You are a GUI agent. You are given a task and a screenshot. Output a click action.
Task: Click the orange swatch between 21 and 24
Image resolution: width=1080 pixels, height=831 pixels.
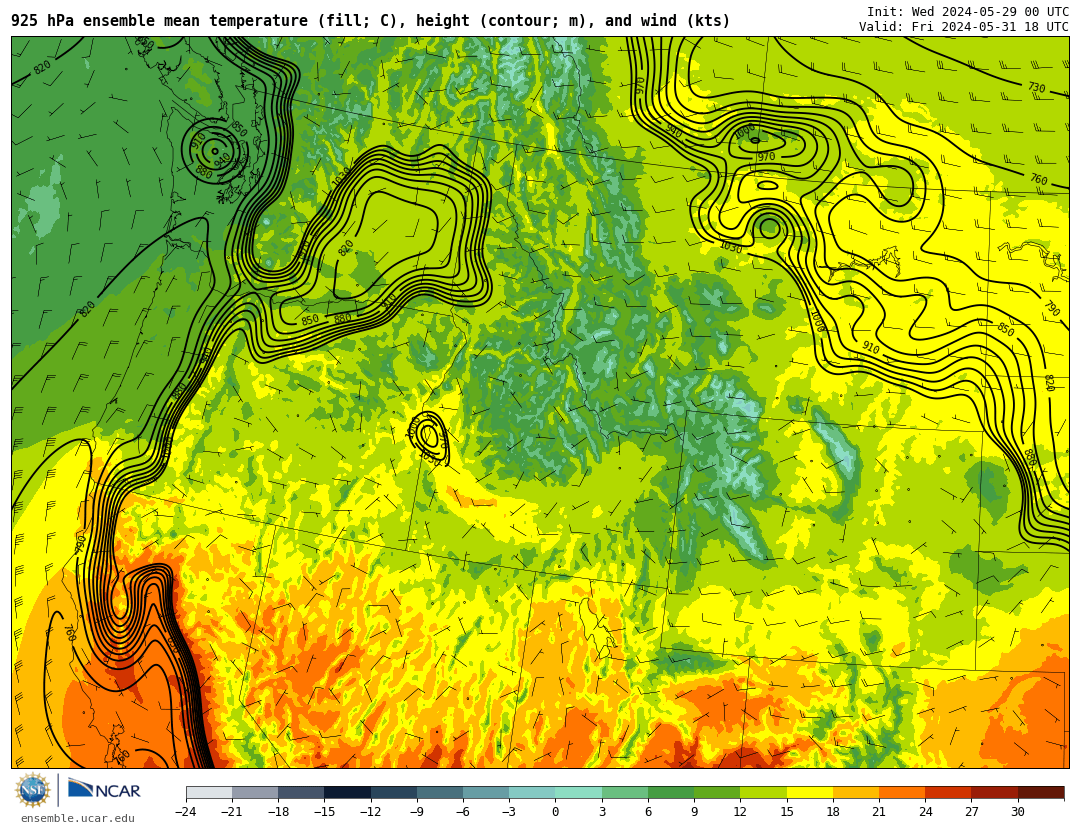[902, 792]
